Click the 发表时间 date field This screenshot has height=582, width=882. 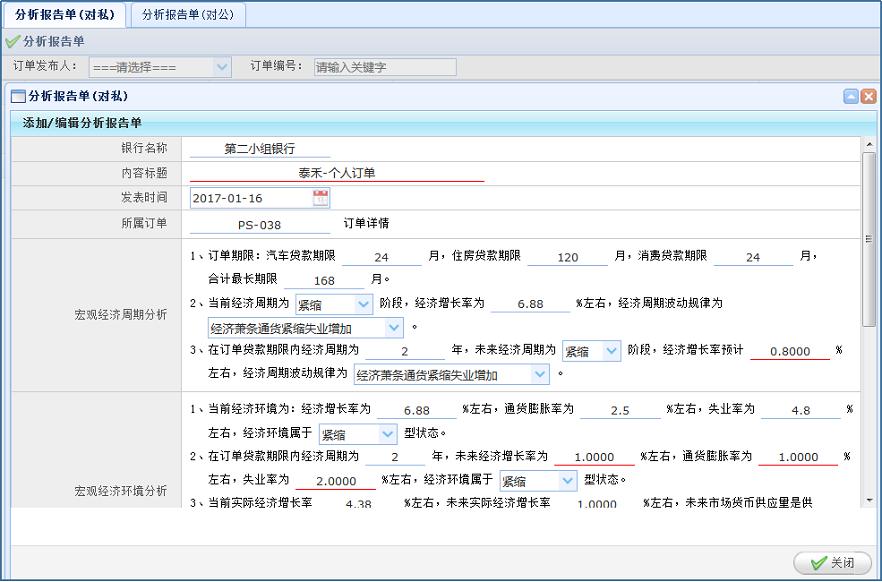point(250,198)
